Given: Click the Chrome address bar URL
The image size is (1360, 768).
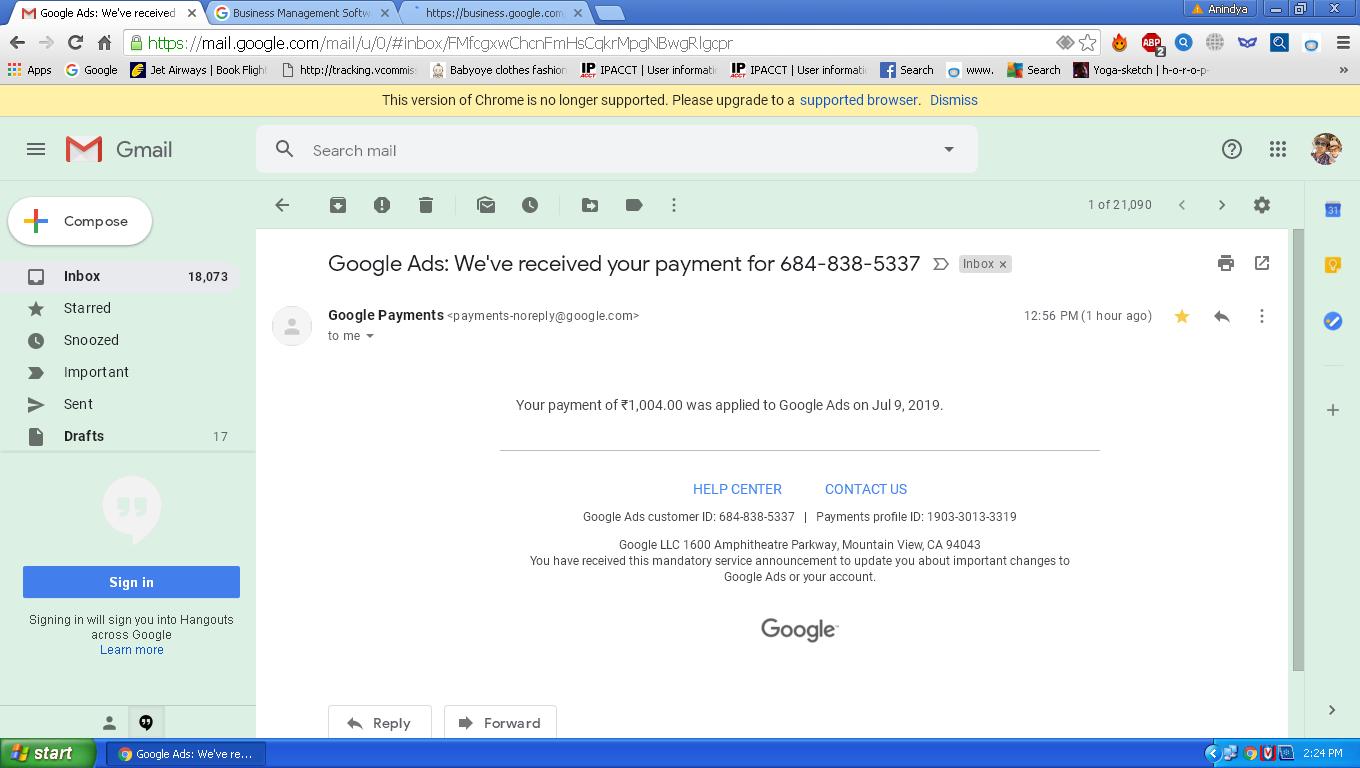Looking at the screenshot, I should (x=440, y=43).
